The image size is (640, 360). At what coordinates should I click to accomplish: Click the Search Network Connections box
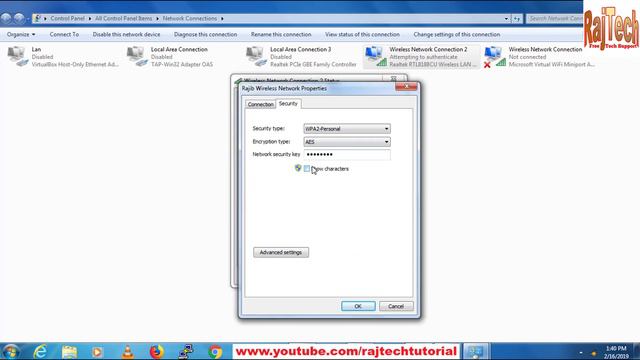pos(555,18)
